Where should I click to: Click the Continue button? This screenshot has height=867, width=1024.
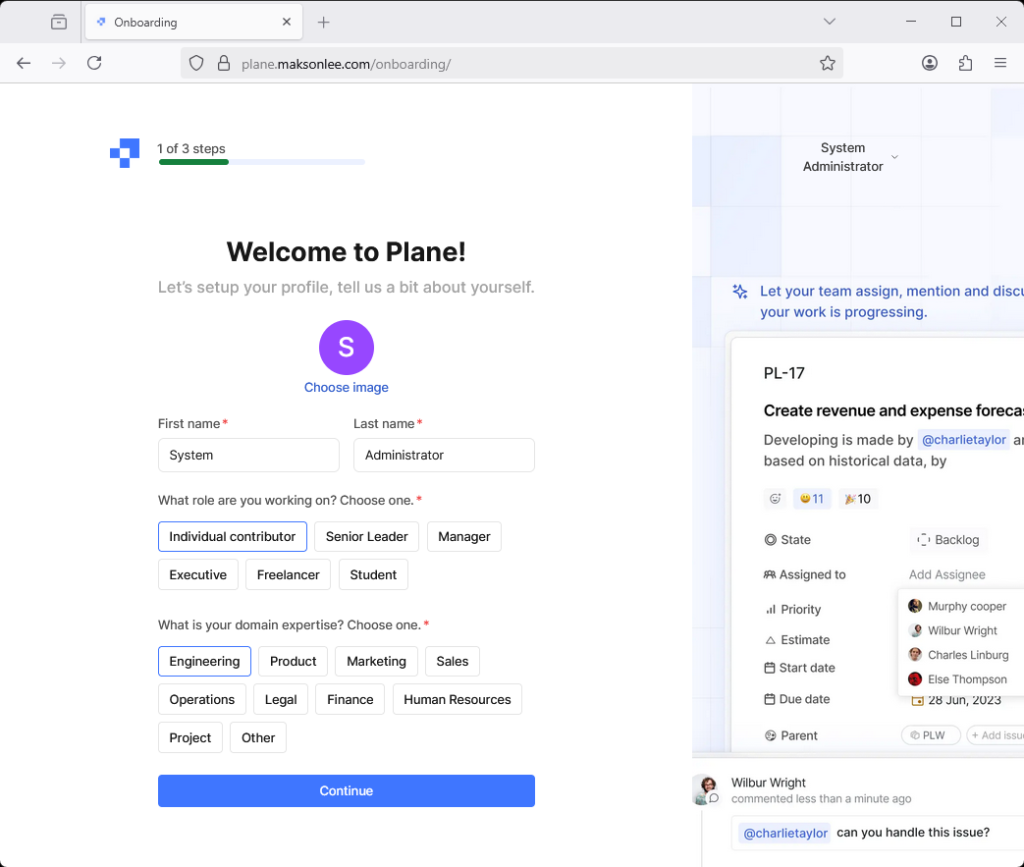346,791
